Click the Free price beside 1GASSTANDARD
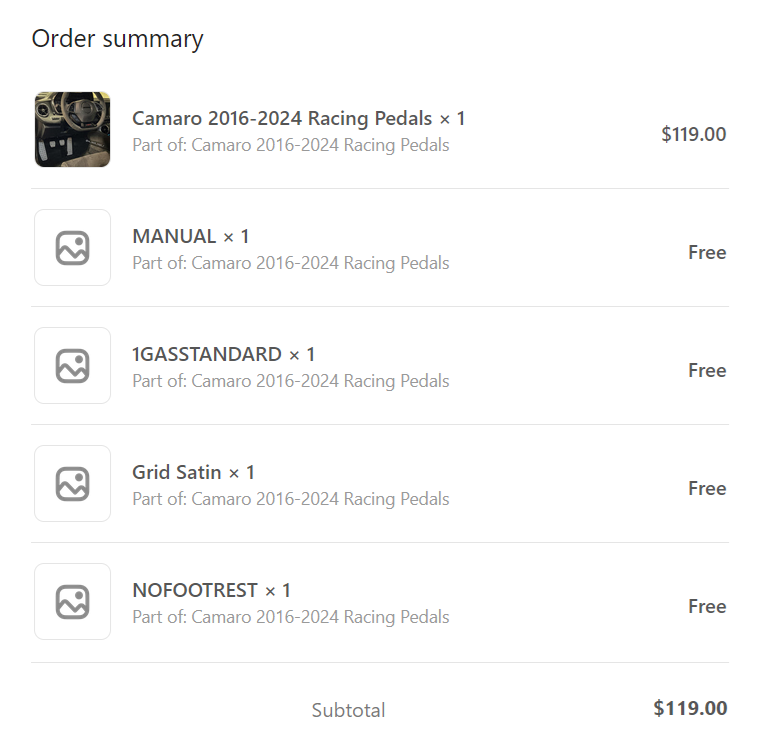The height and width of the screenshot is (731, 766). click(706, 370)
